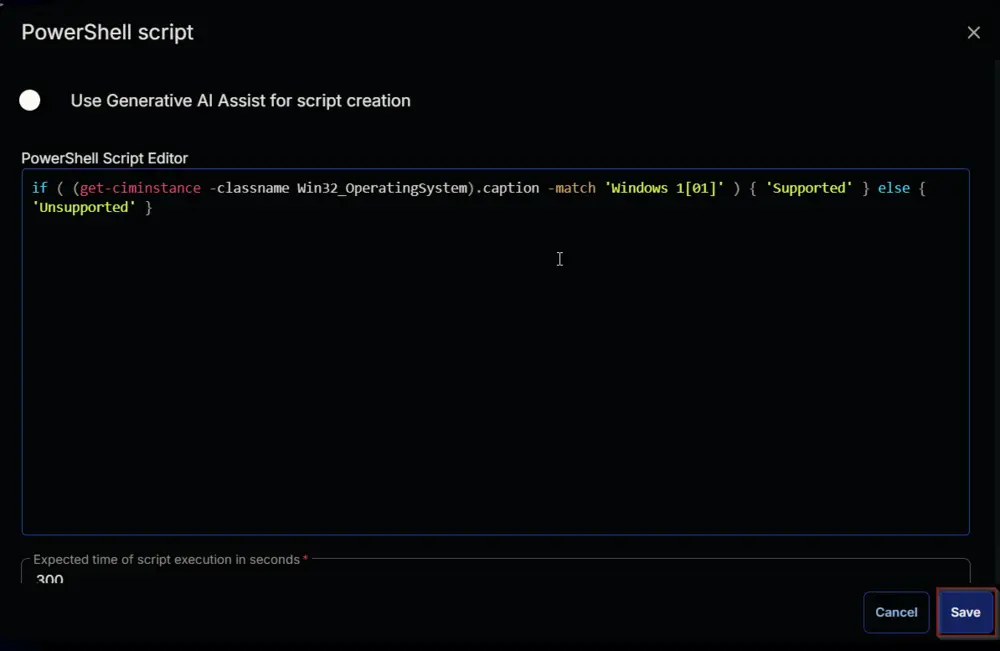Toggle Generative AI Assist switch
Viewport: 1000px width, 651px height.
30,100
